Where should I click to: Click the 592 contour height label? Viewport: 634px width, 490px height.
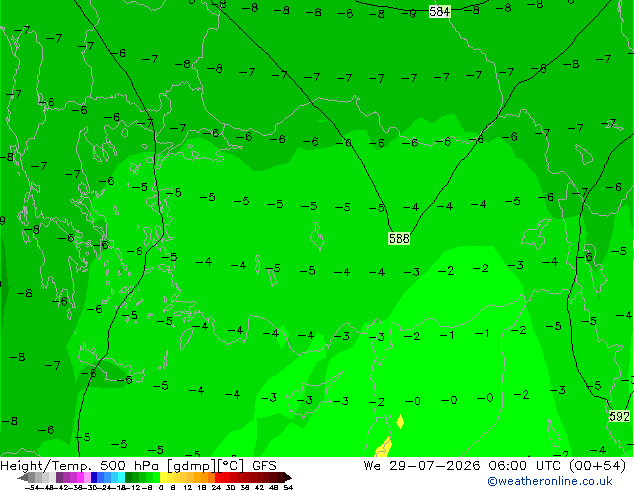point(619,416)
